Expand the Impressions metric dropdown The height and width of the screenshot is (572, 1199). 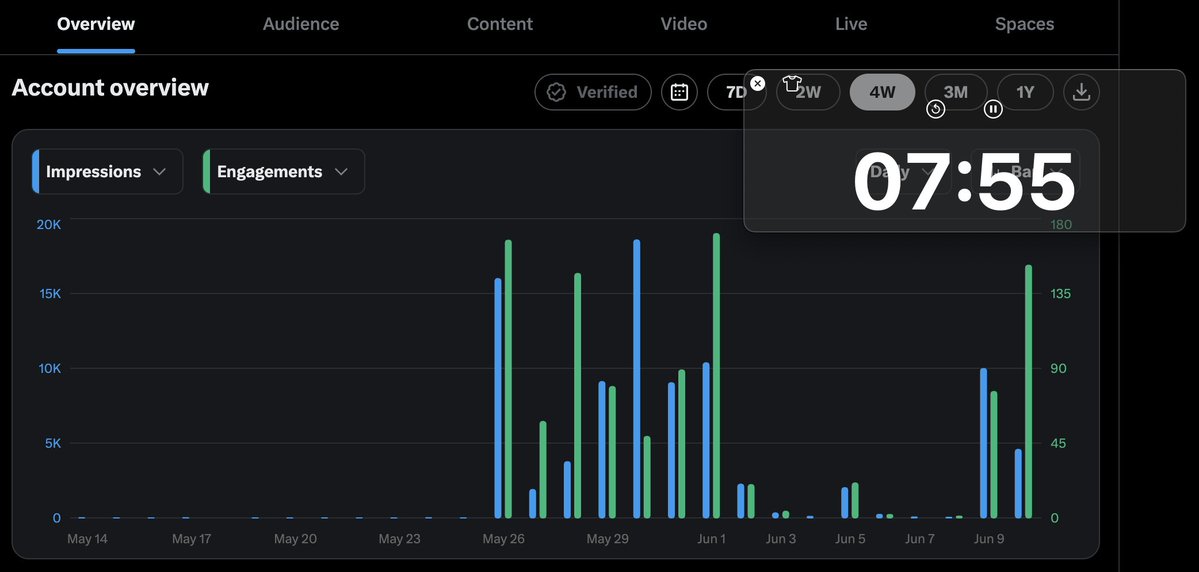(x=107, y=171)
